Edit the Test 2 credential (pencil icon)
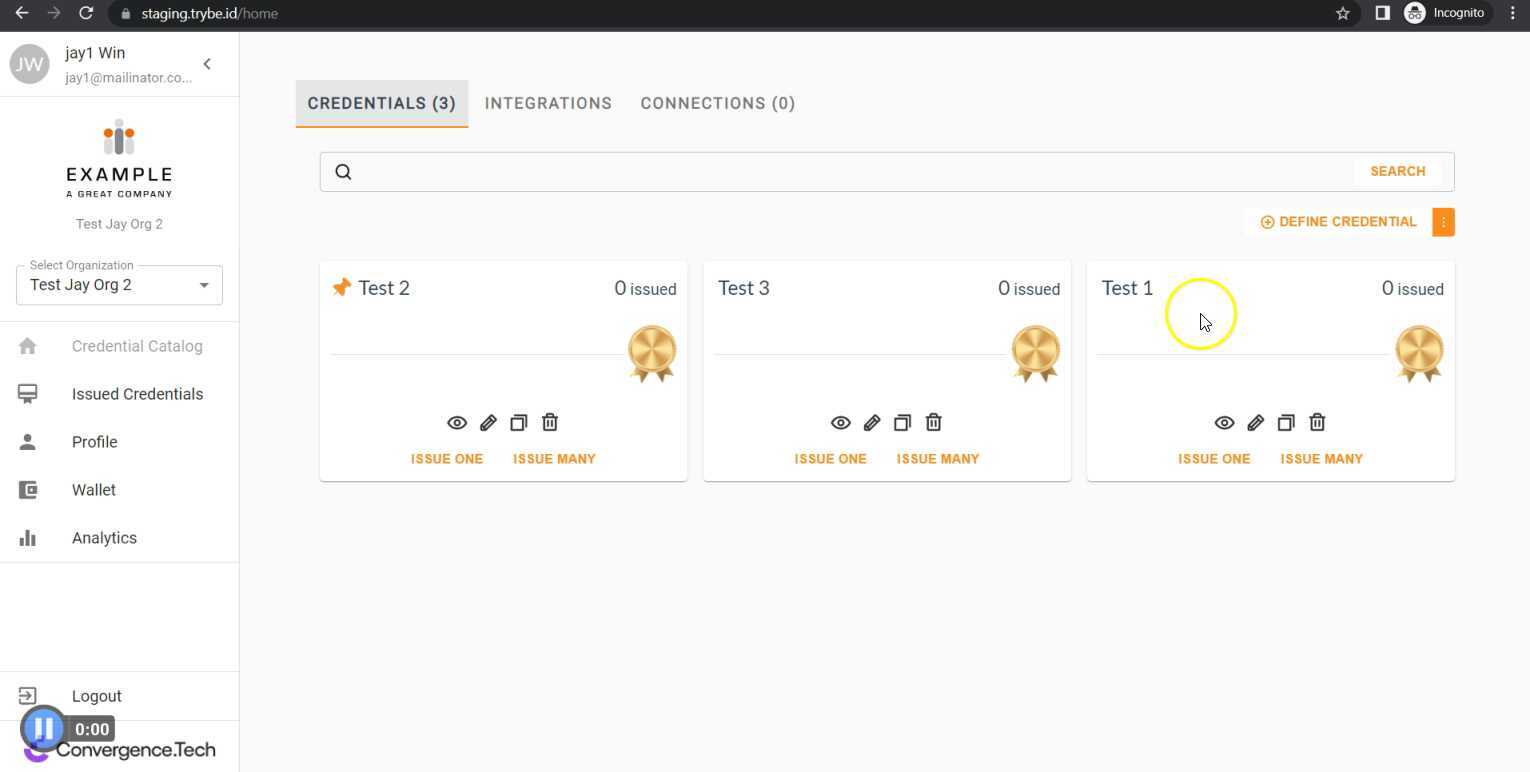 (x=488, y=423)
